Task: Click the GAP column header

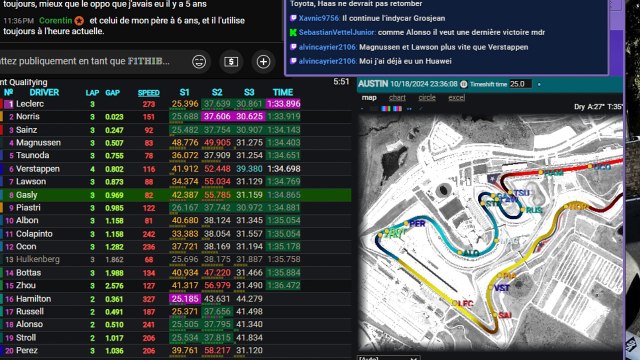Action: [113, 93]
